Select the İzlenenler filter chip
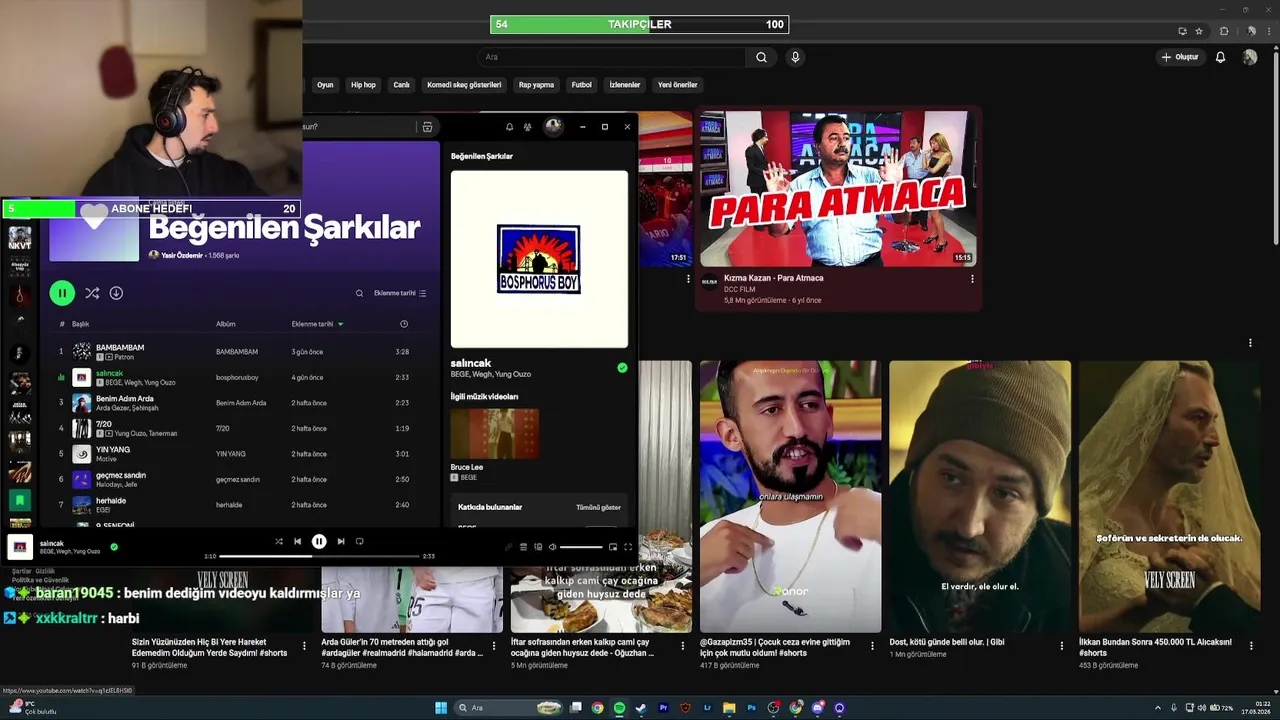 [625, 85]
